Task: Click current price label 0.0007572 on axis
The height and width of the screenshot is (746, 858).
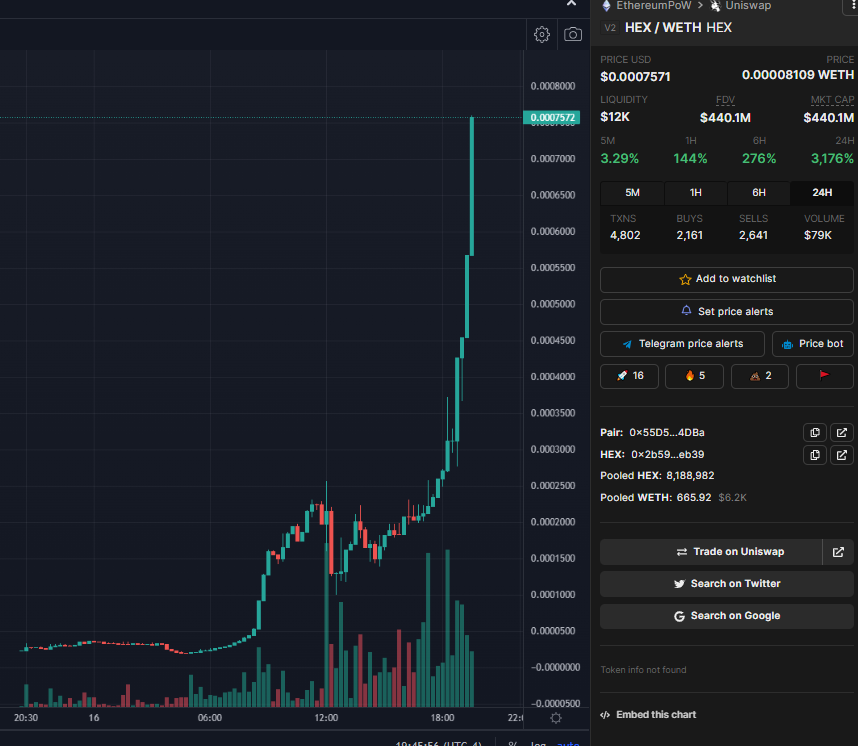Action: (x=552, y=118)
